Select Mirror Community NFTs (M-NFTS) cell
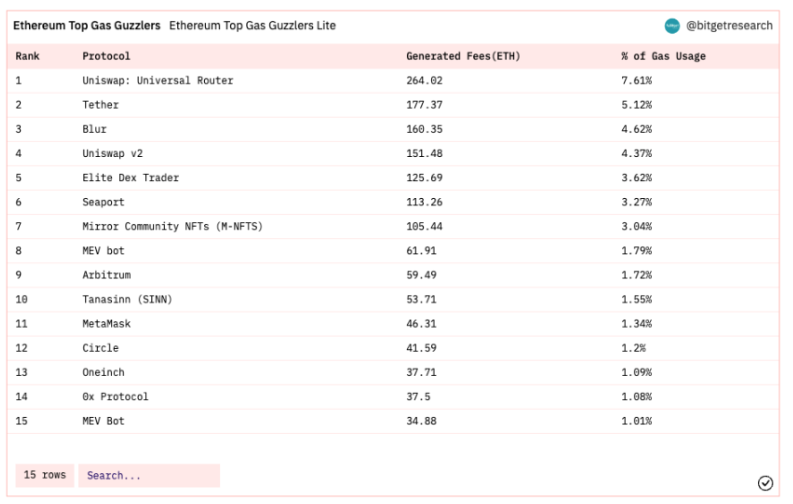 pos(172,226)
